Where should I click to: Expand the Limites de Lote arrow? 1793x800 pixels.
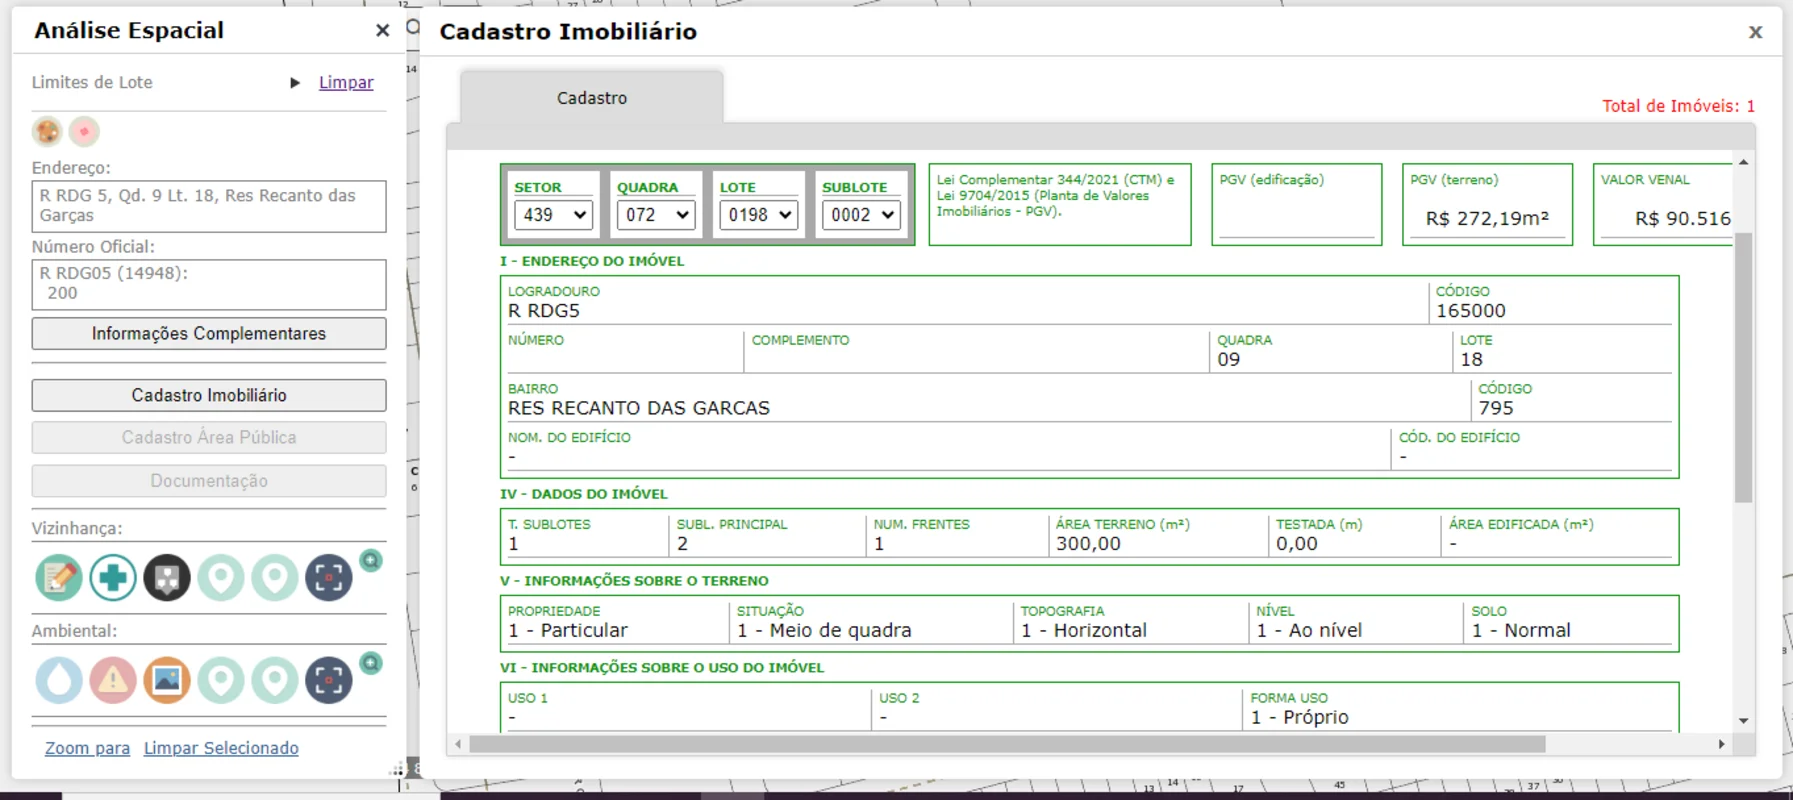[x=295, y=83]
